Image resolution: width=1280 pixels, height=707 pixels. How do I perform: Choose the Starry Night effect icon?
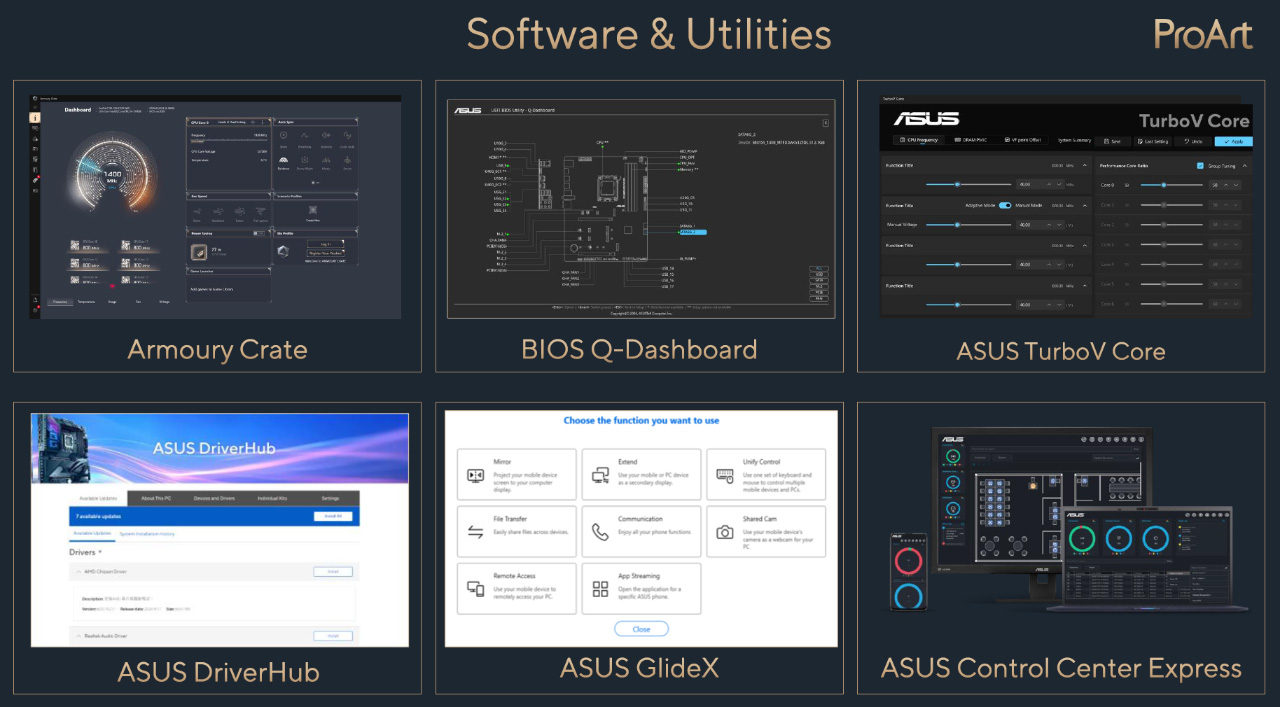(306, 160)
